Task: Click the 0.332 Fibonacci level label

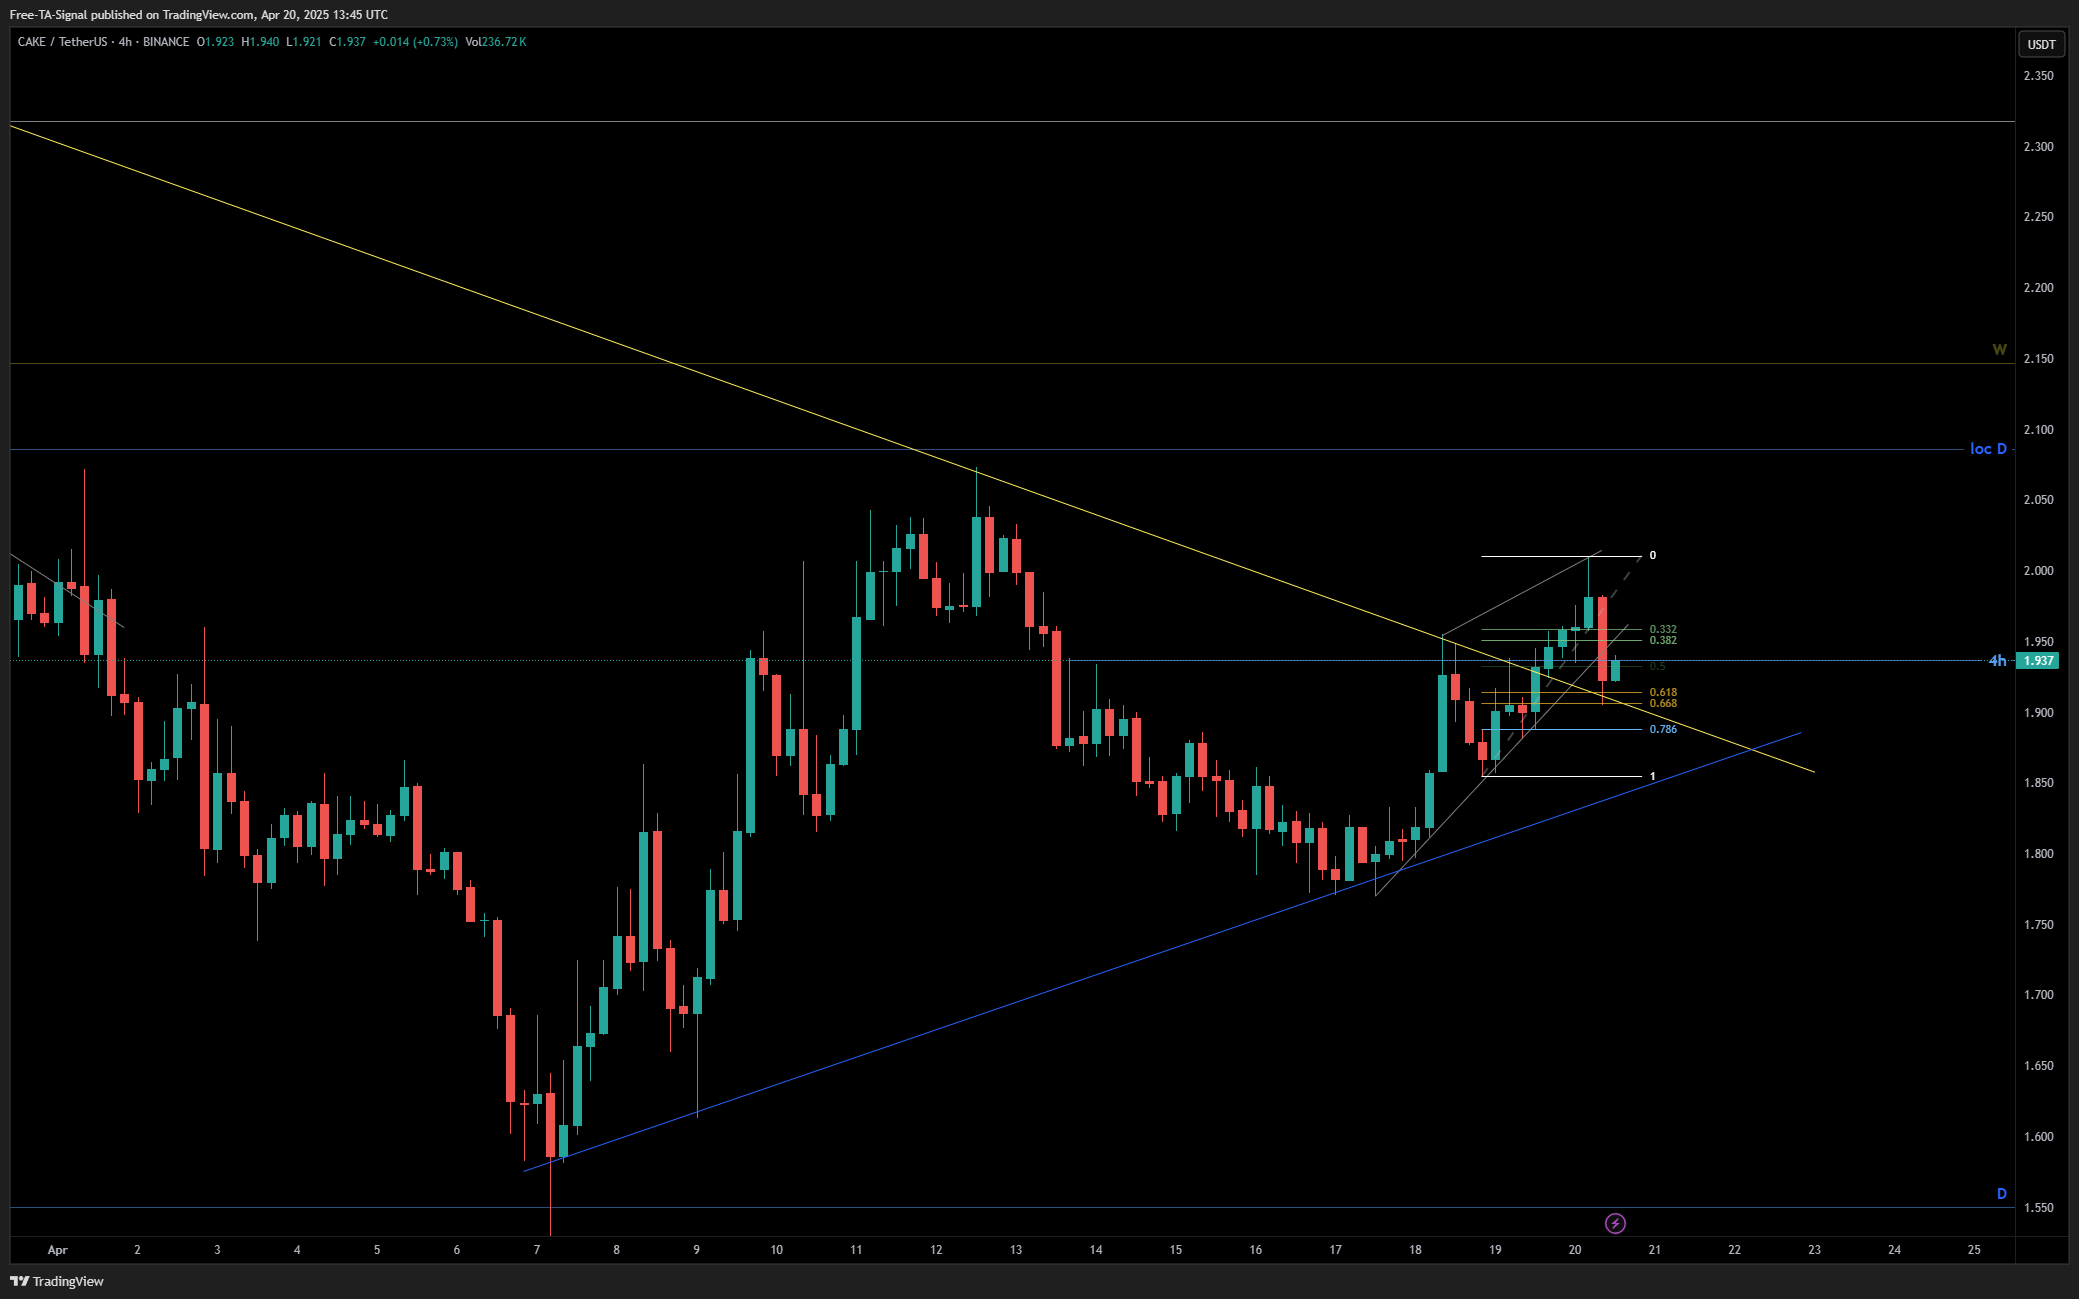Action: click(1663, 629)
